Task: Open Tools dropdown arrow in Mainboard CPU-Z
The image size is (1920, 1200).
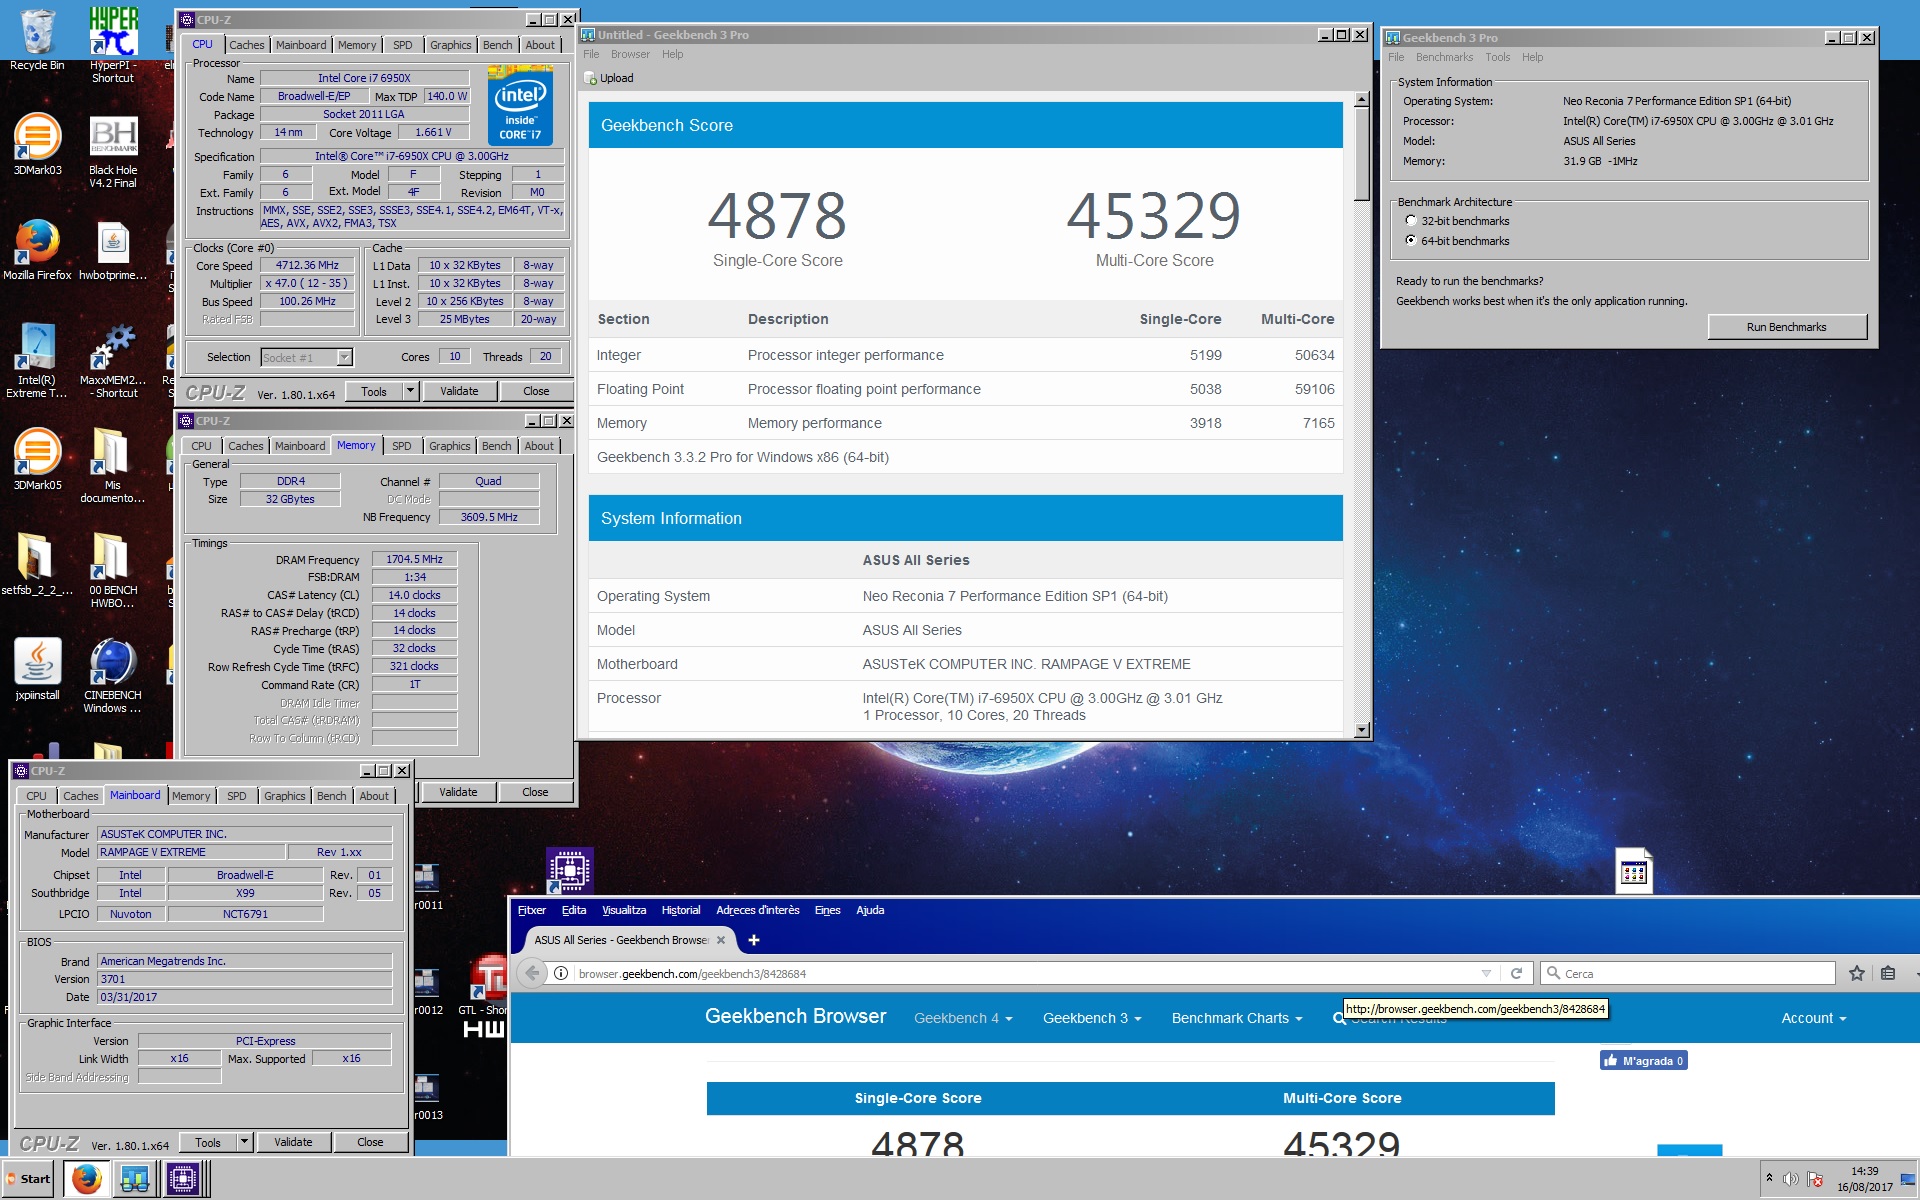Action: pos(244,1142)
